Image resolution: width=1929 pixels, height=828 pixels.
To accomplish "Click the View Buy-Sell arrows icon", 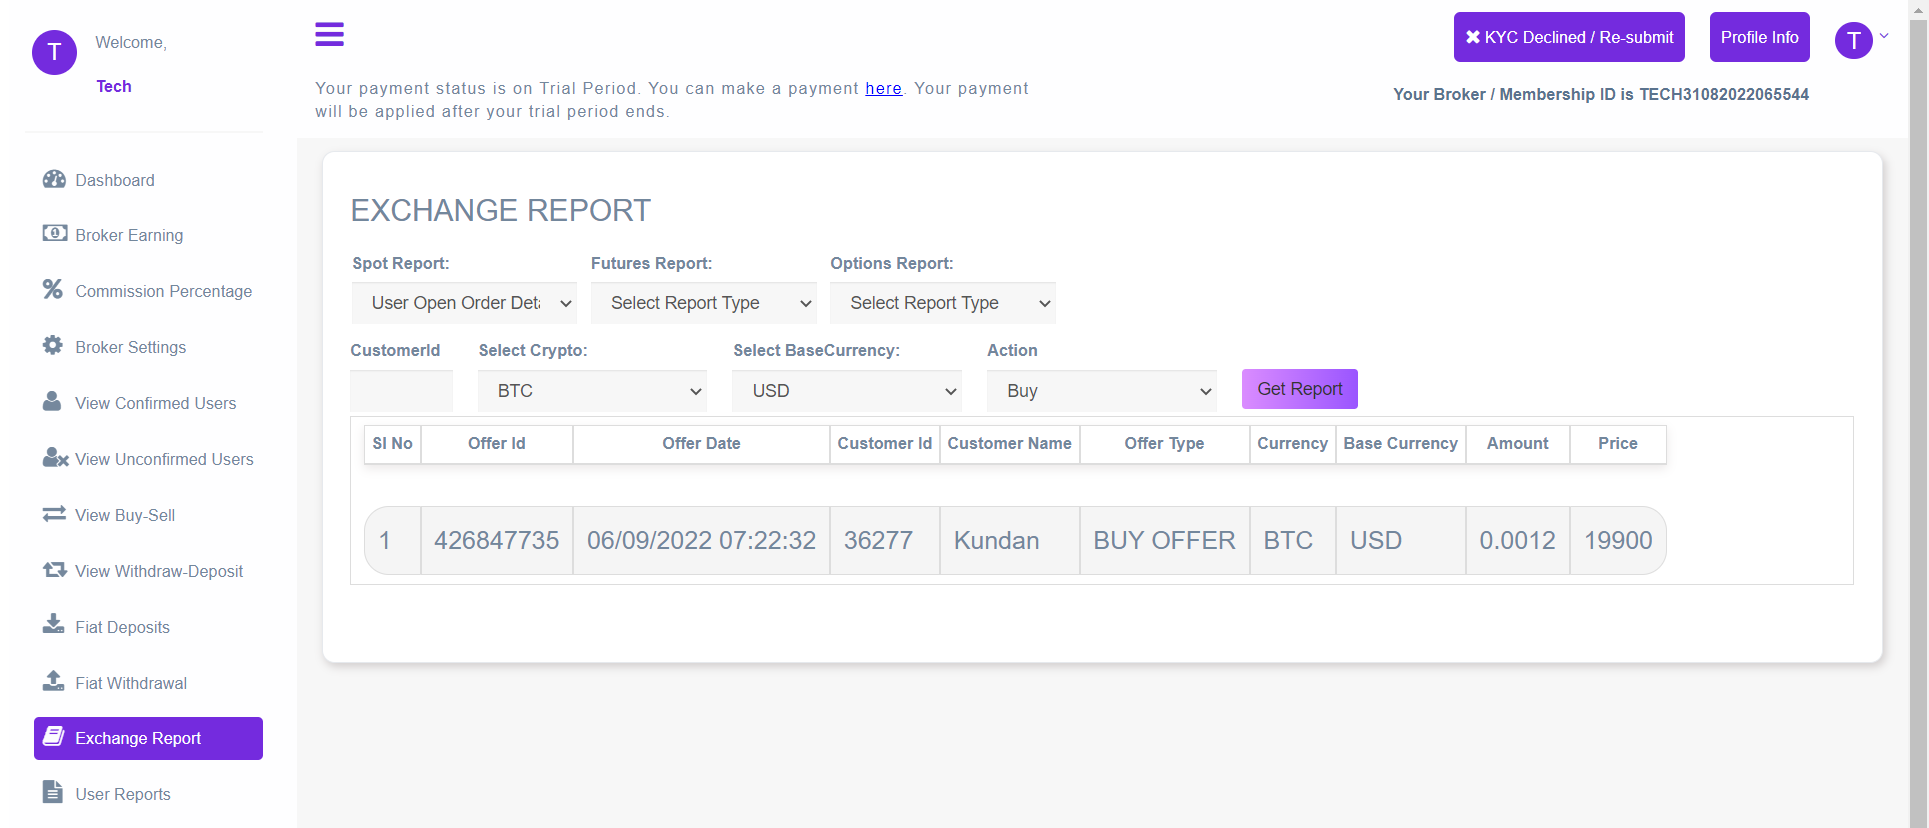I will pos(54,513).
